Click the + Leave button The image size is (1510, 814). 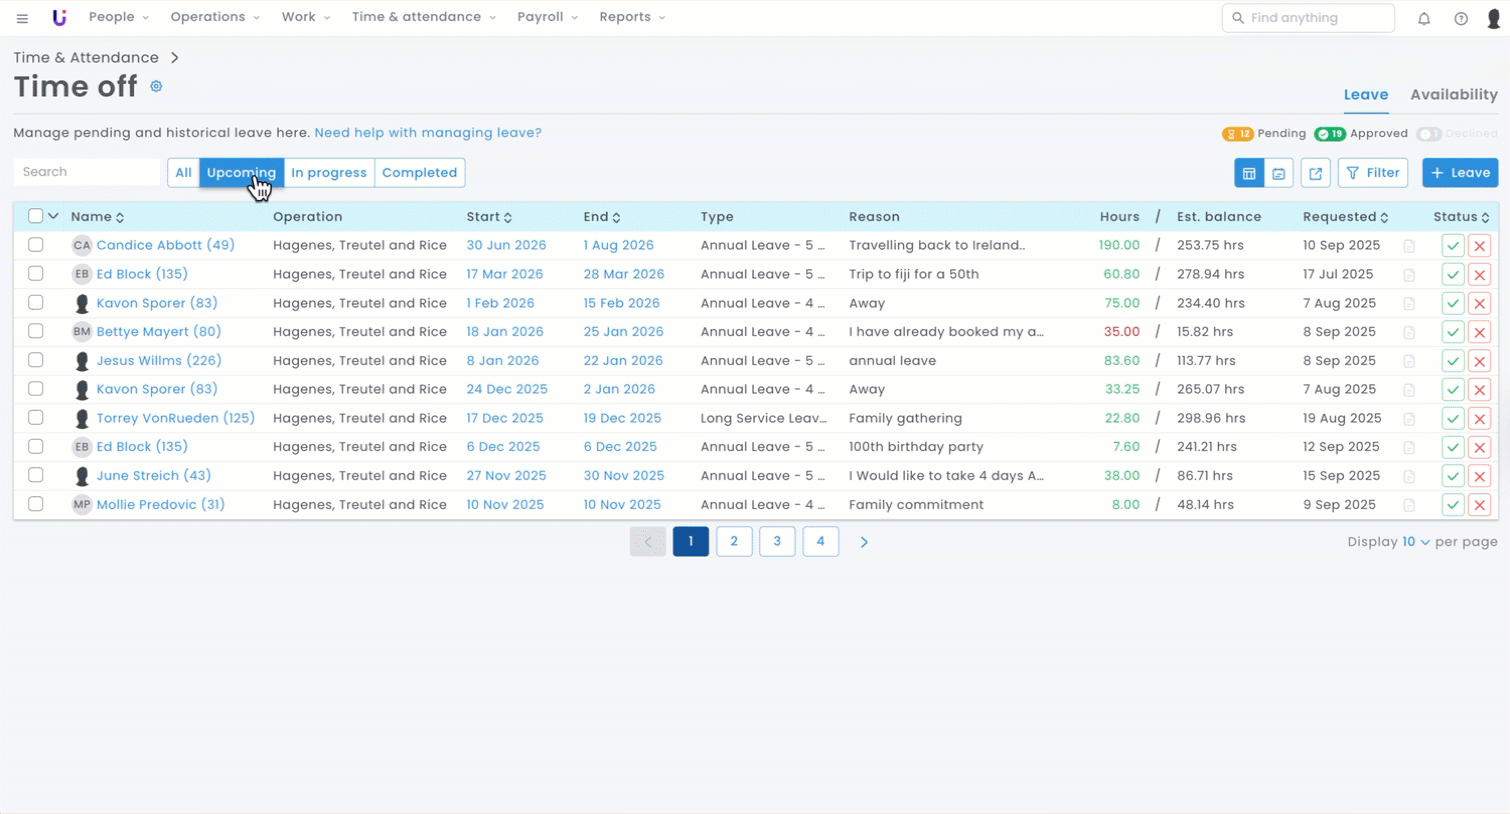click(x=1459, y=173)
